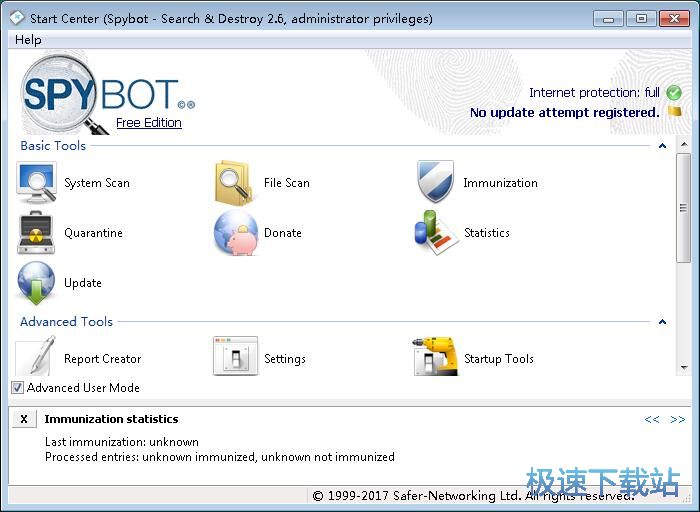Click the tools list scrollbar thumb

pos(683,208)
